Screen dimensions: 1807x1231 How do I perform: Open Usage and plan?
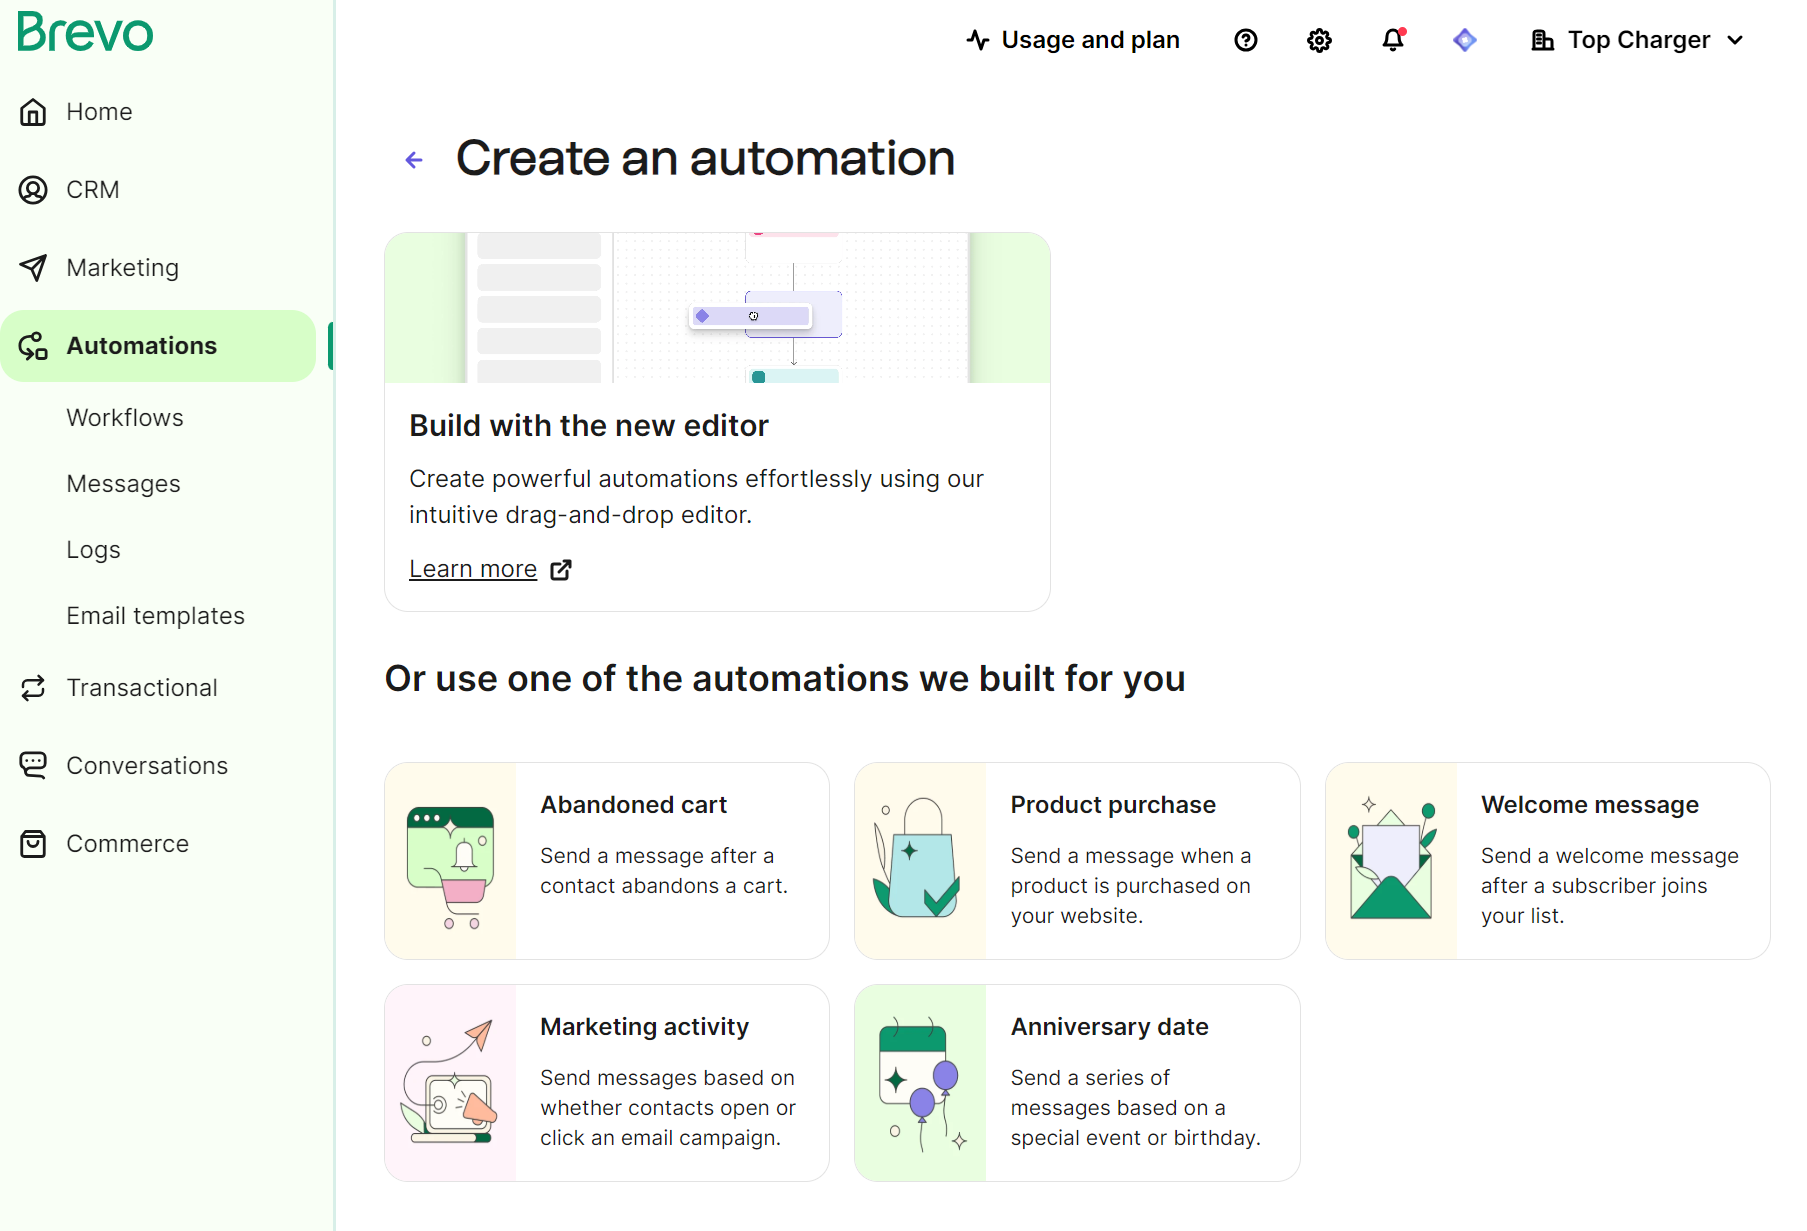(x=1072, y=40)
